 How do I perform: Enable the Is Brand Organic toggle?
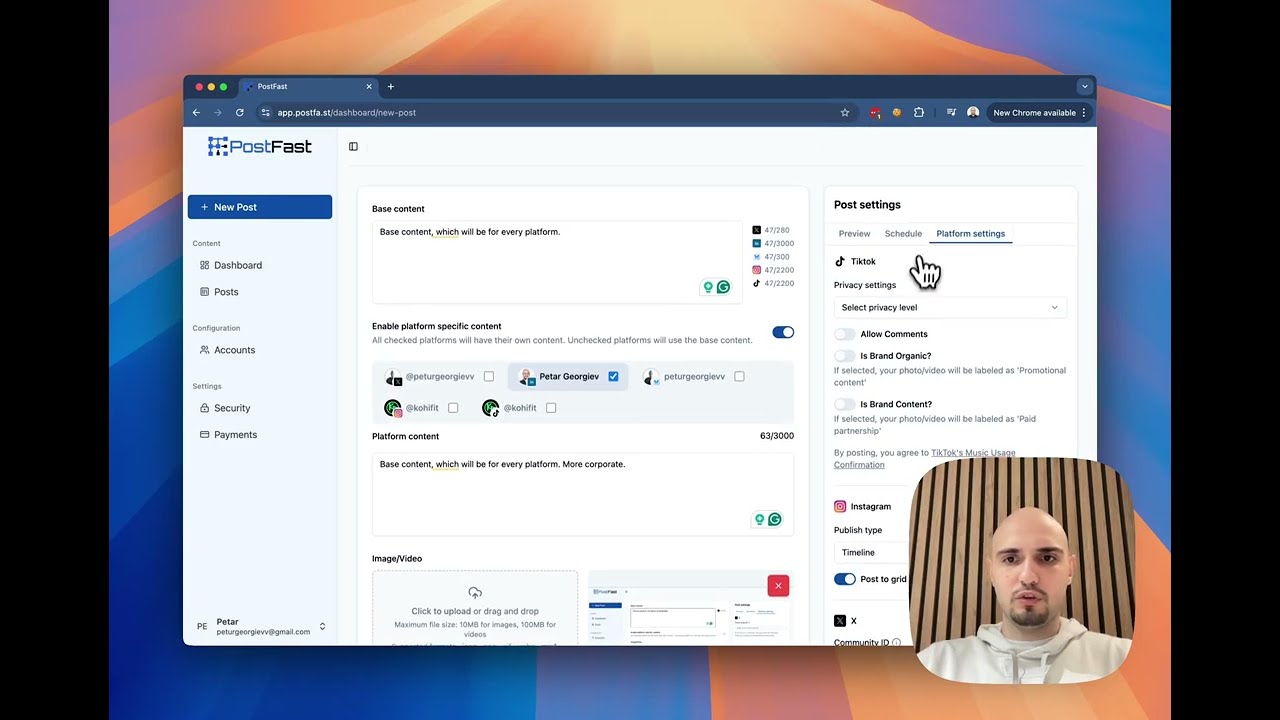pos(845,356)
